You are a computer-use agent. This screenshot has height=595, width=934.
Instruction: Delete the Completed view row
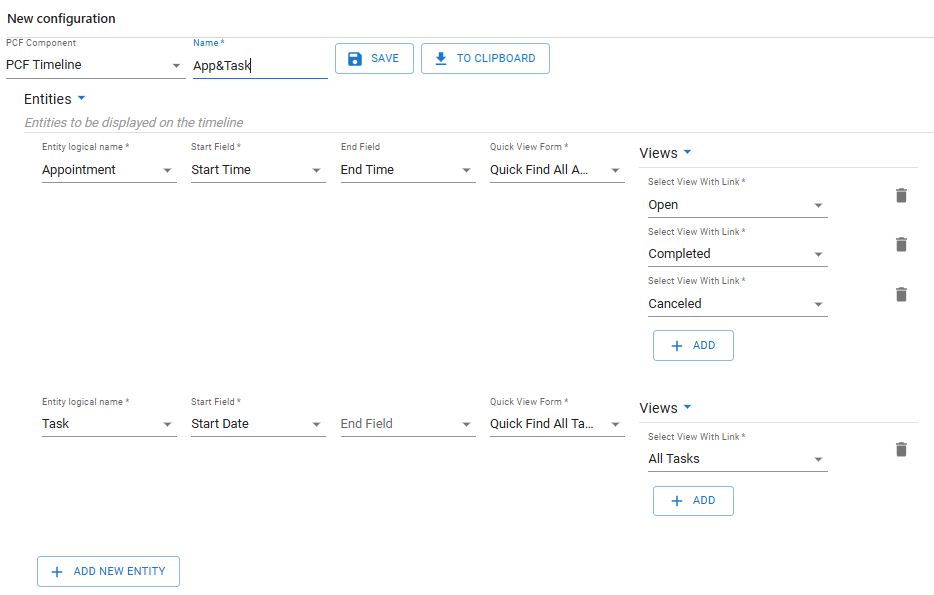click(x=901, y=244)
